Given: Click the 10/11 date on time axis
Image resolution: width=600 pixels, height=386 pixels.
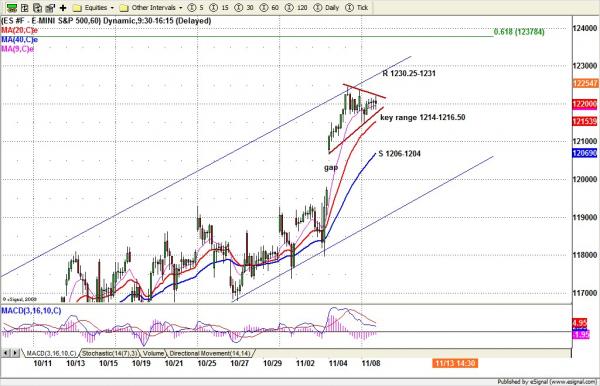Looking at the screenshot, I should pyautogui.click(x=43, y=363).
